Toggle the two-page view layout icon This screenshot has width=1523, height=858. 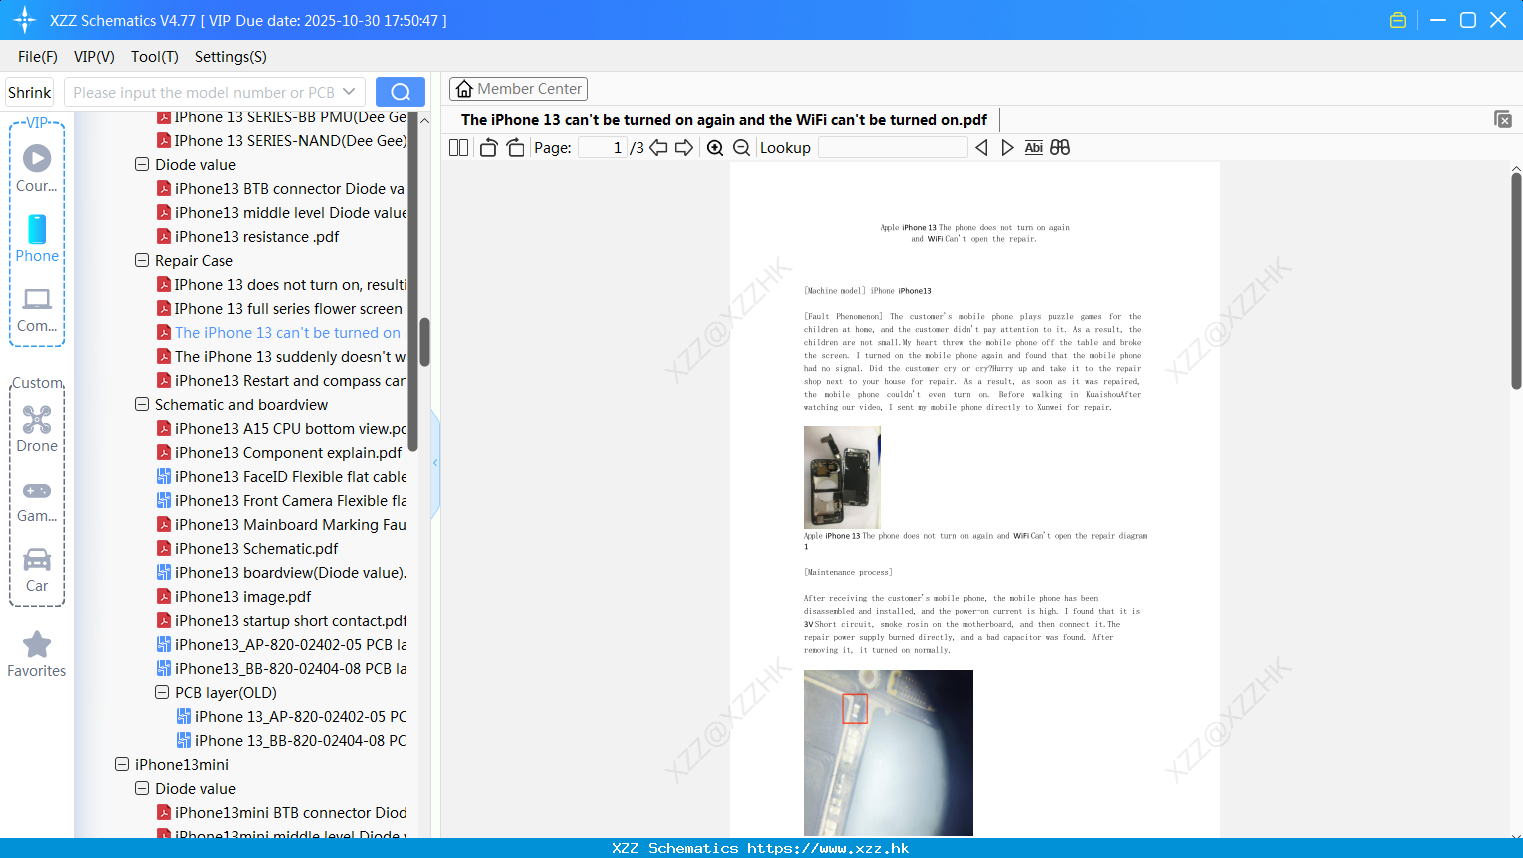[458, 147]
